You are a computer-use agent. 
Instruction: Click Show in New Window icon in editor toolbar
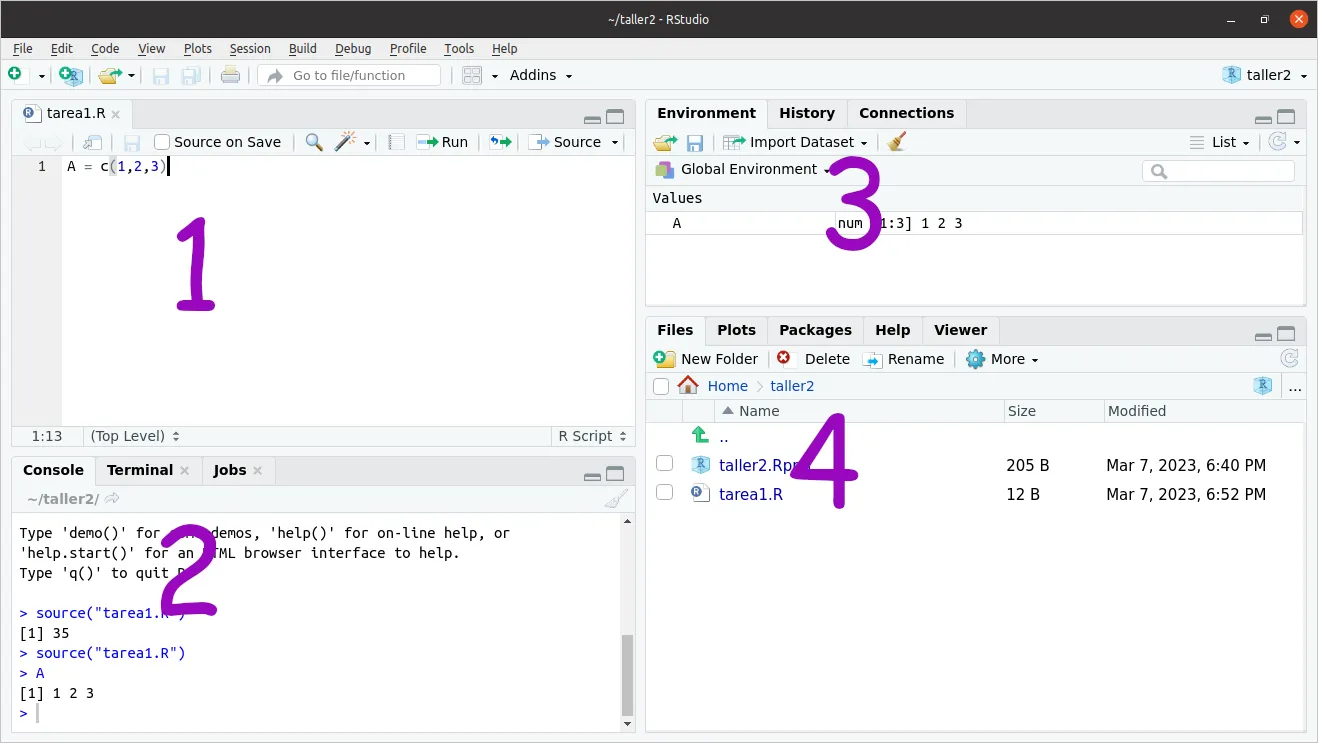tap(93, 142)
